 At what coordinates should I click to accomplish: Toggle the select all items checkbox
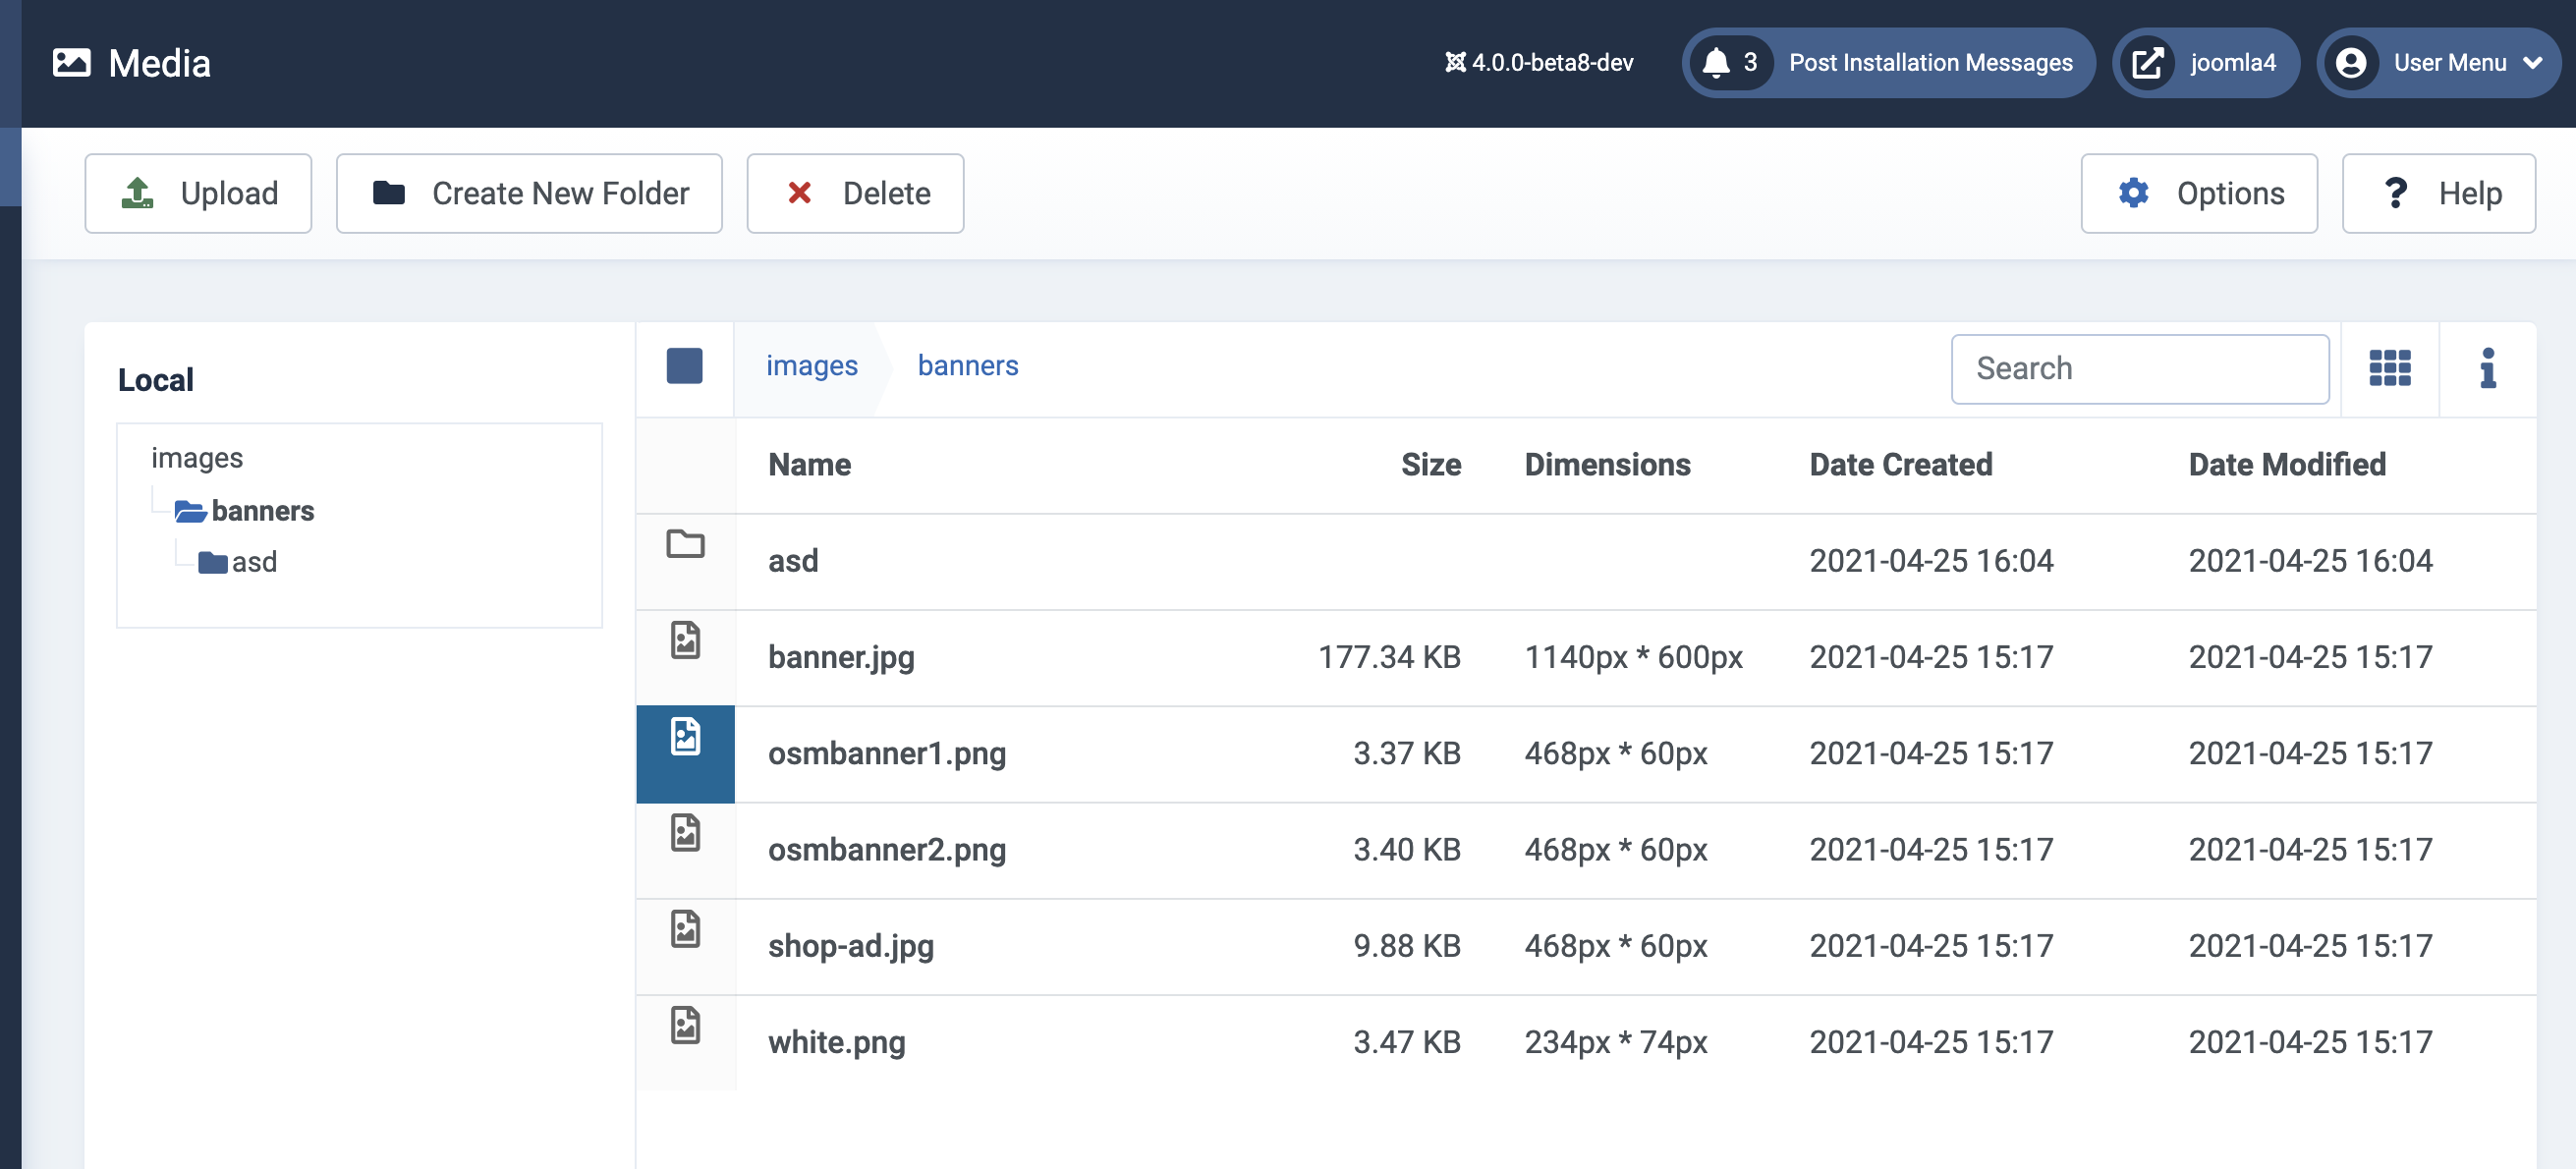coord(684,366)
